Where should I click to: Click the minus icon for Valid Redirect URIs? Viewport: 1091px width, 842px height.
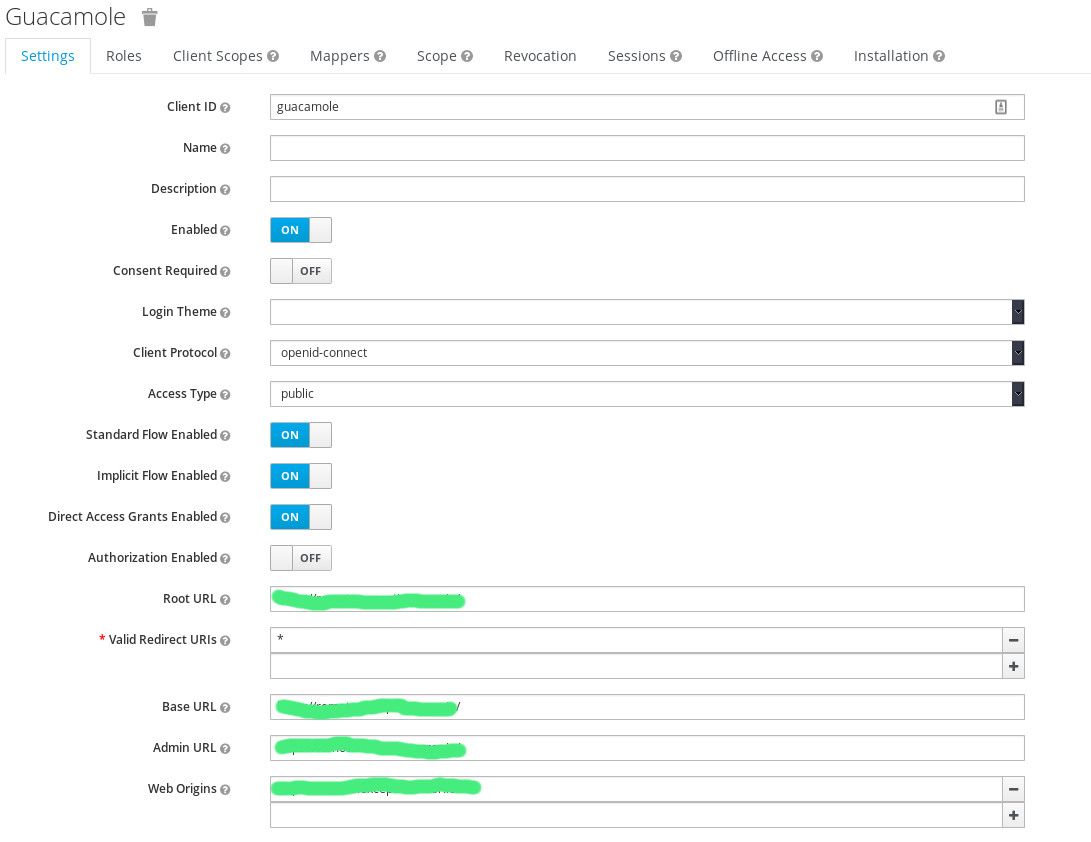(1013, 640)
